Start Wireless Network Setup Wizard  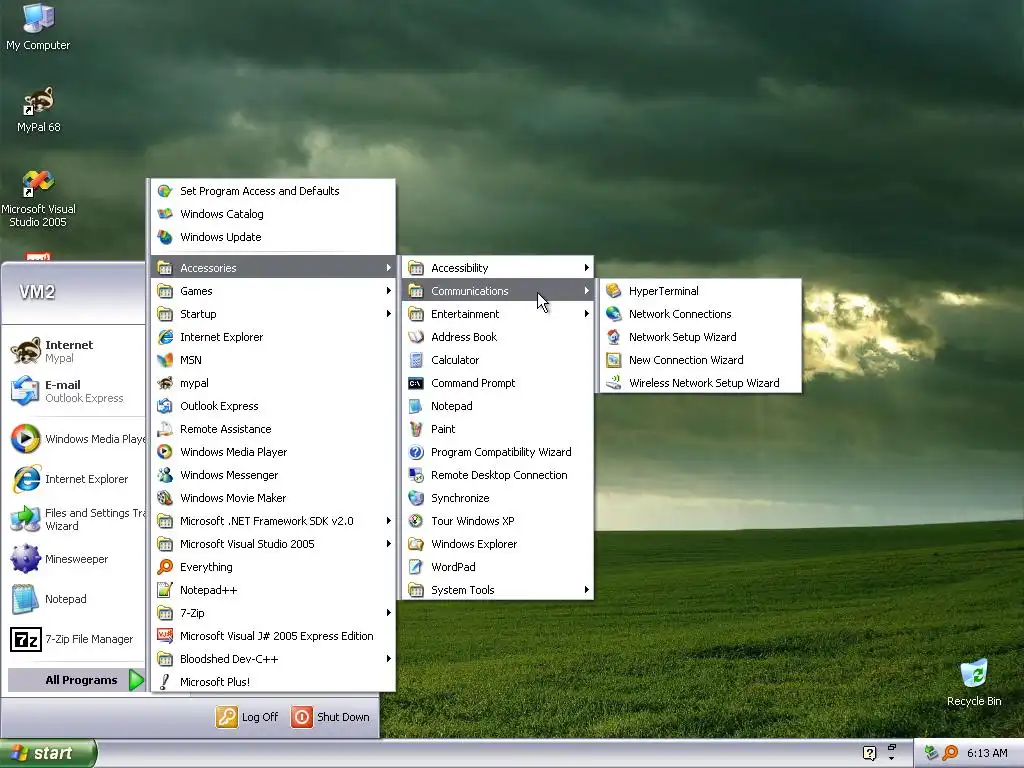click(699, 383)
